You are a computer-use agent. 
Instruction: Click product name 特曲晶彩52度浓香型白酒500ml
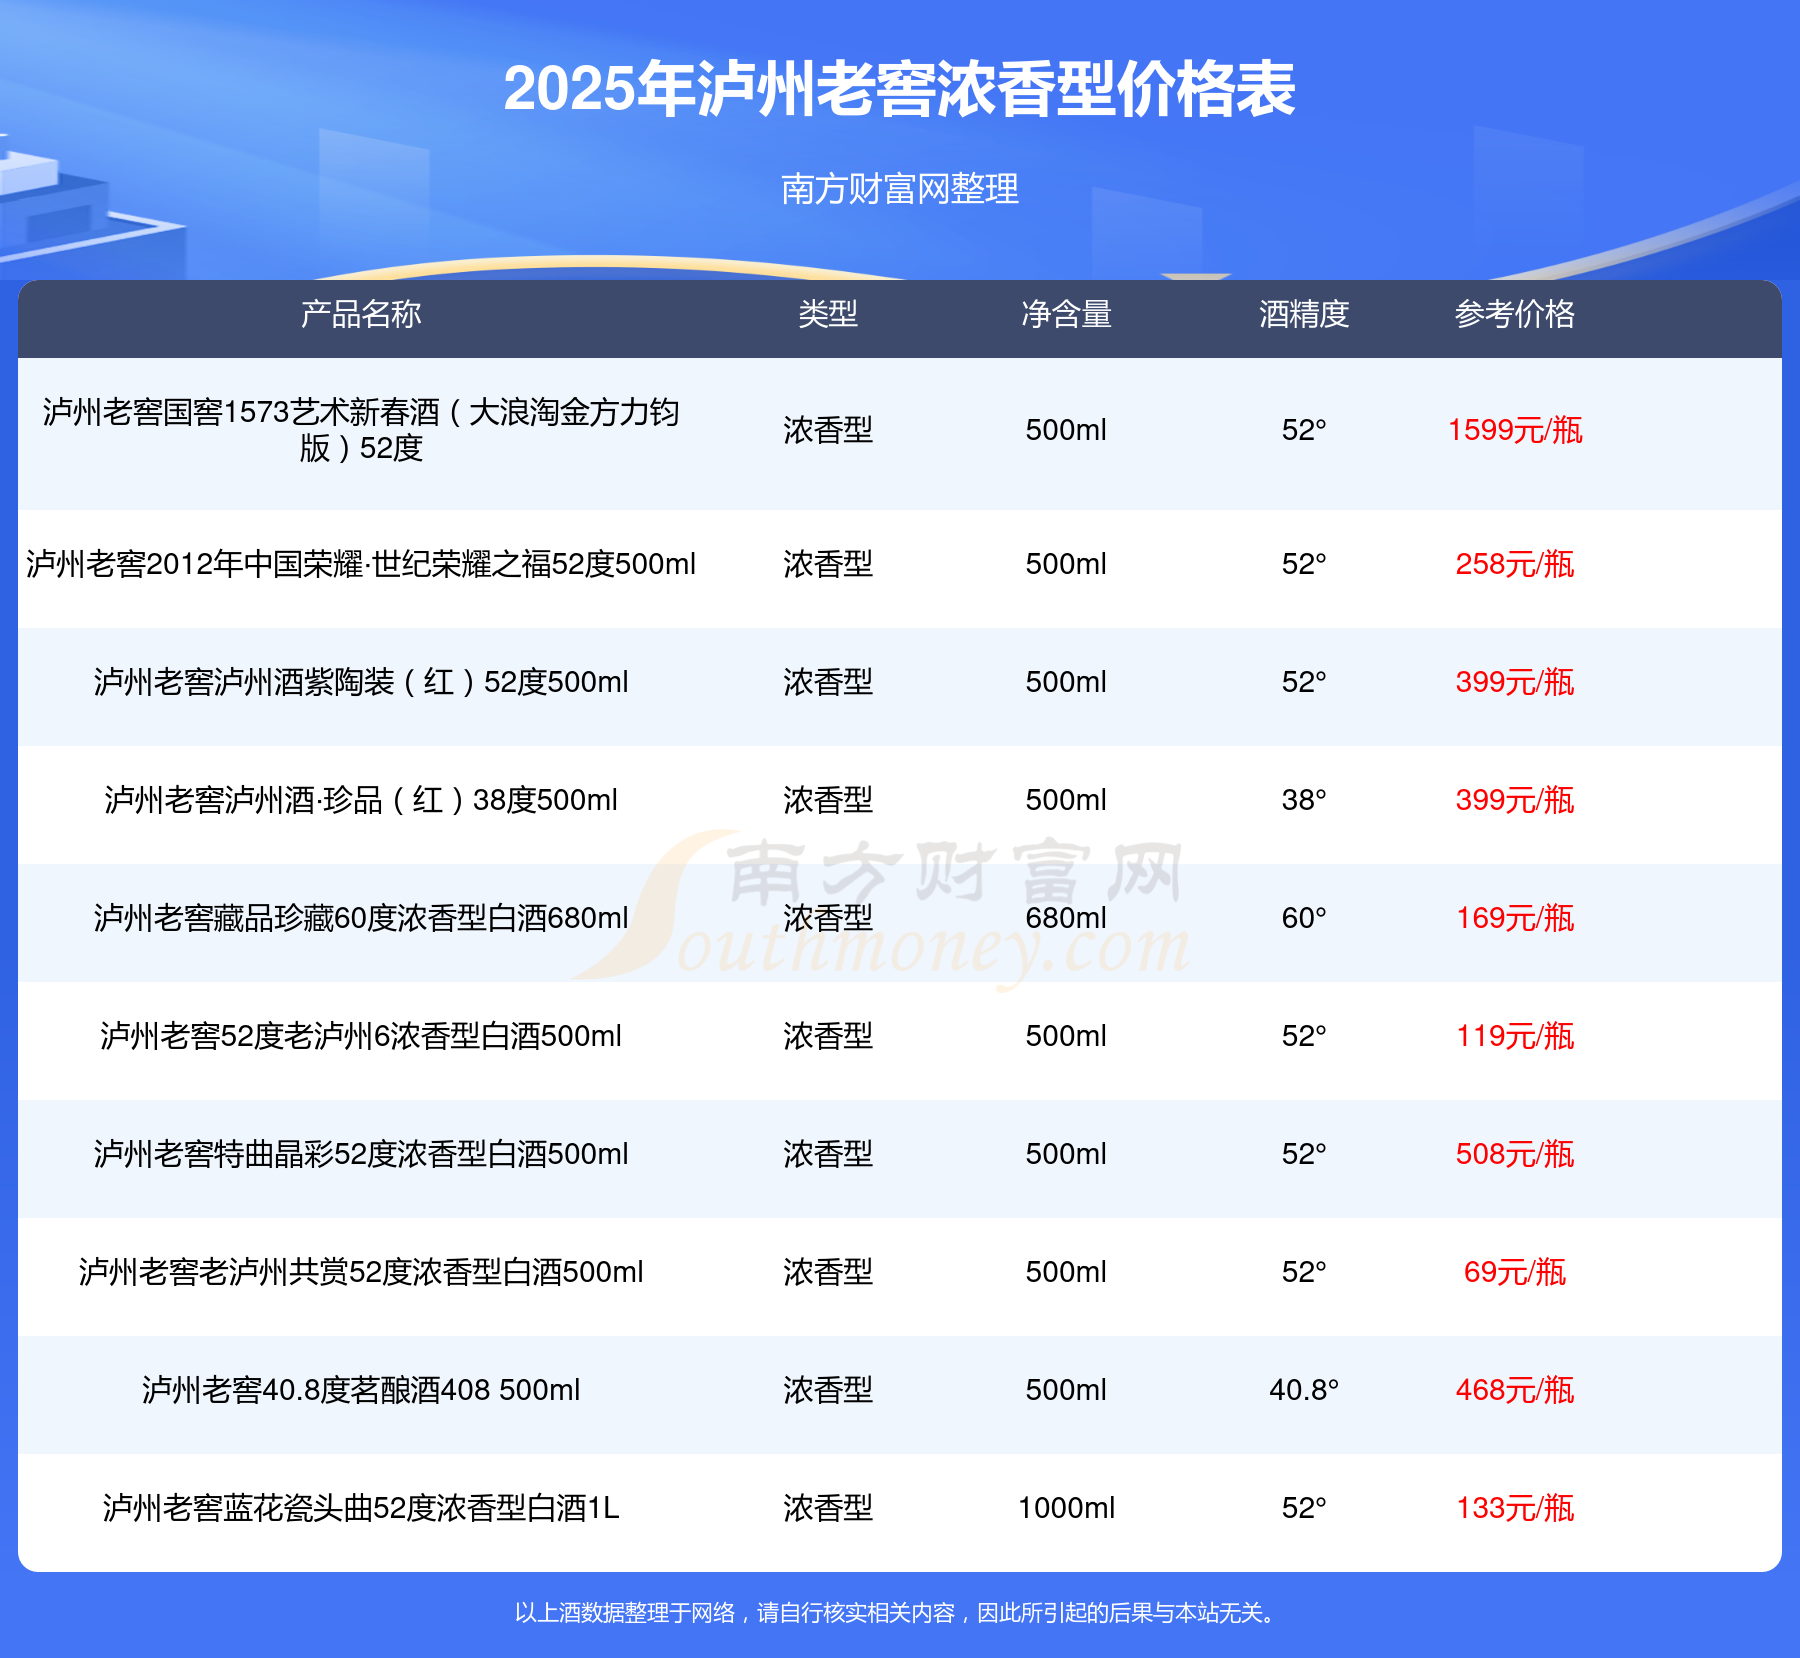click(361, 1154)
